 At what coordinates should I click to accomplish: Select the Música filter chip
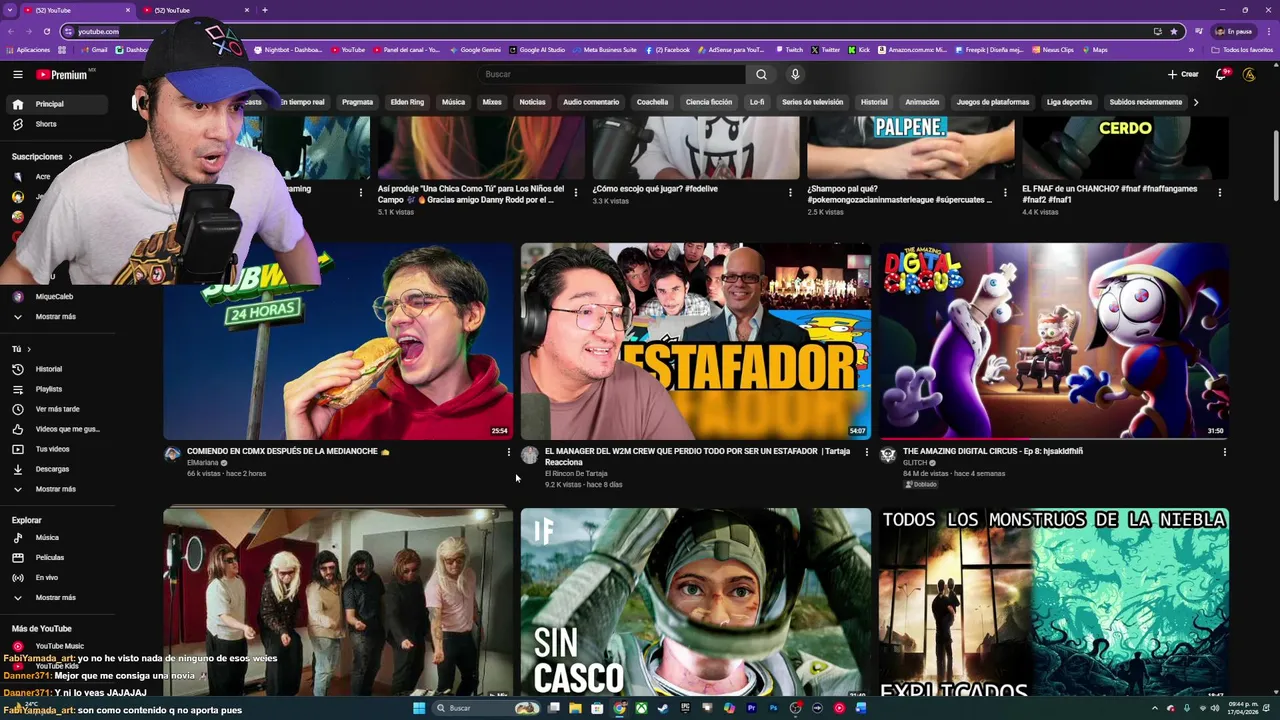coord(454,102)
